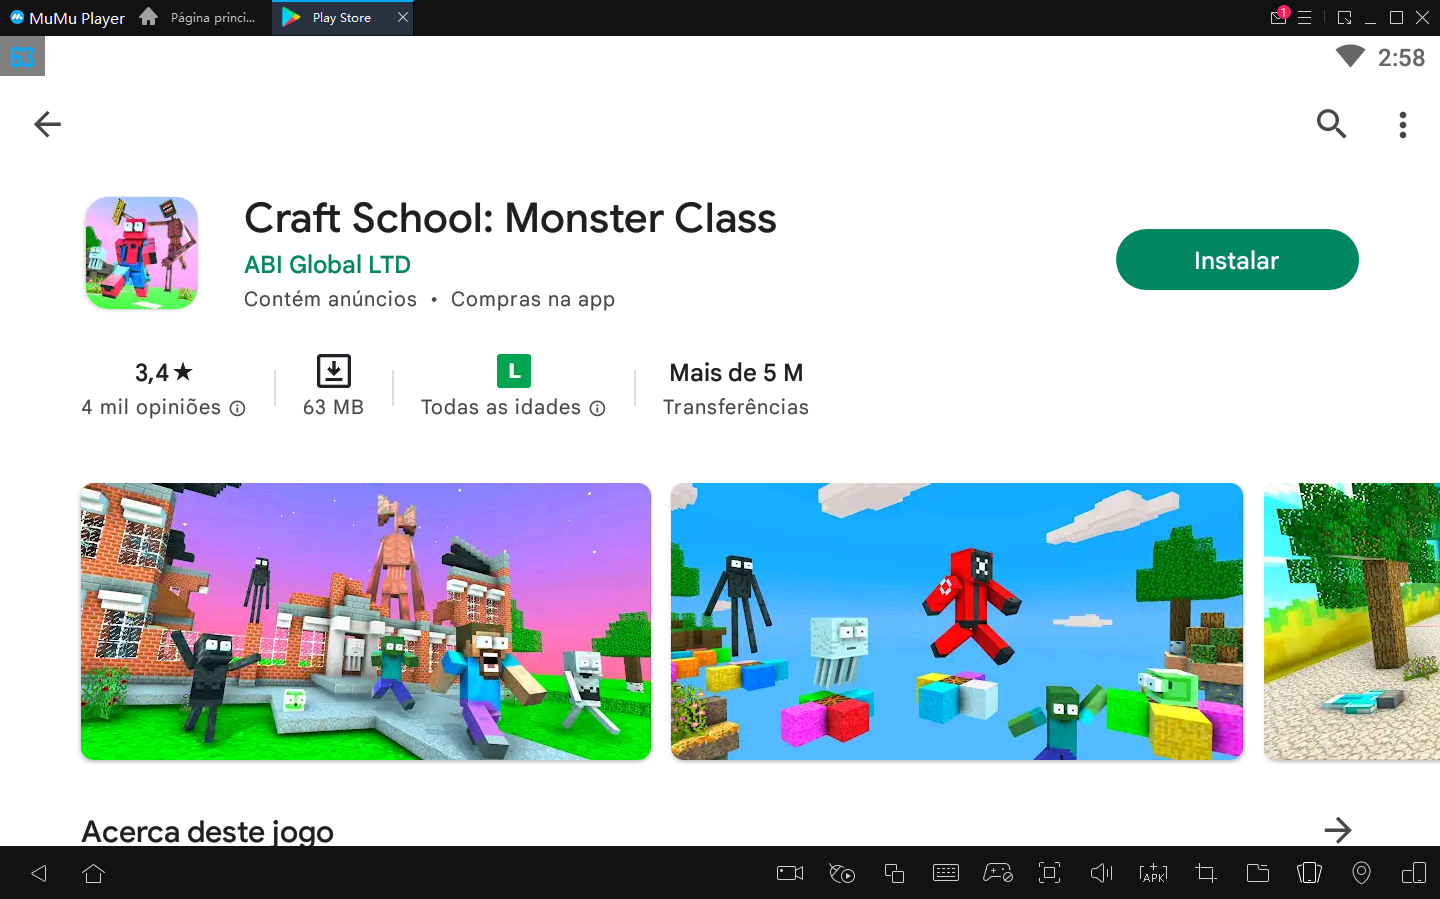
Task: Enter fullscreen using the frame icon
Action: [1049, 873]
